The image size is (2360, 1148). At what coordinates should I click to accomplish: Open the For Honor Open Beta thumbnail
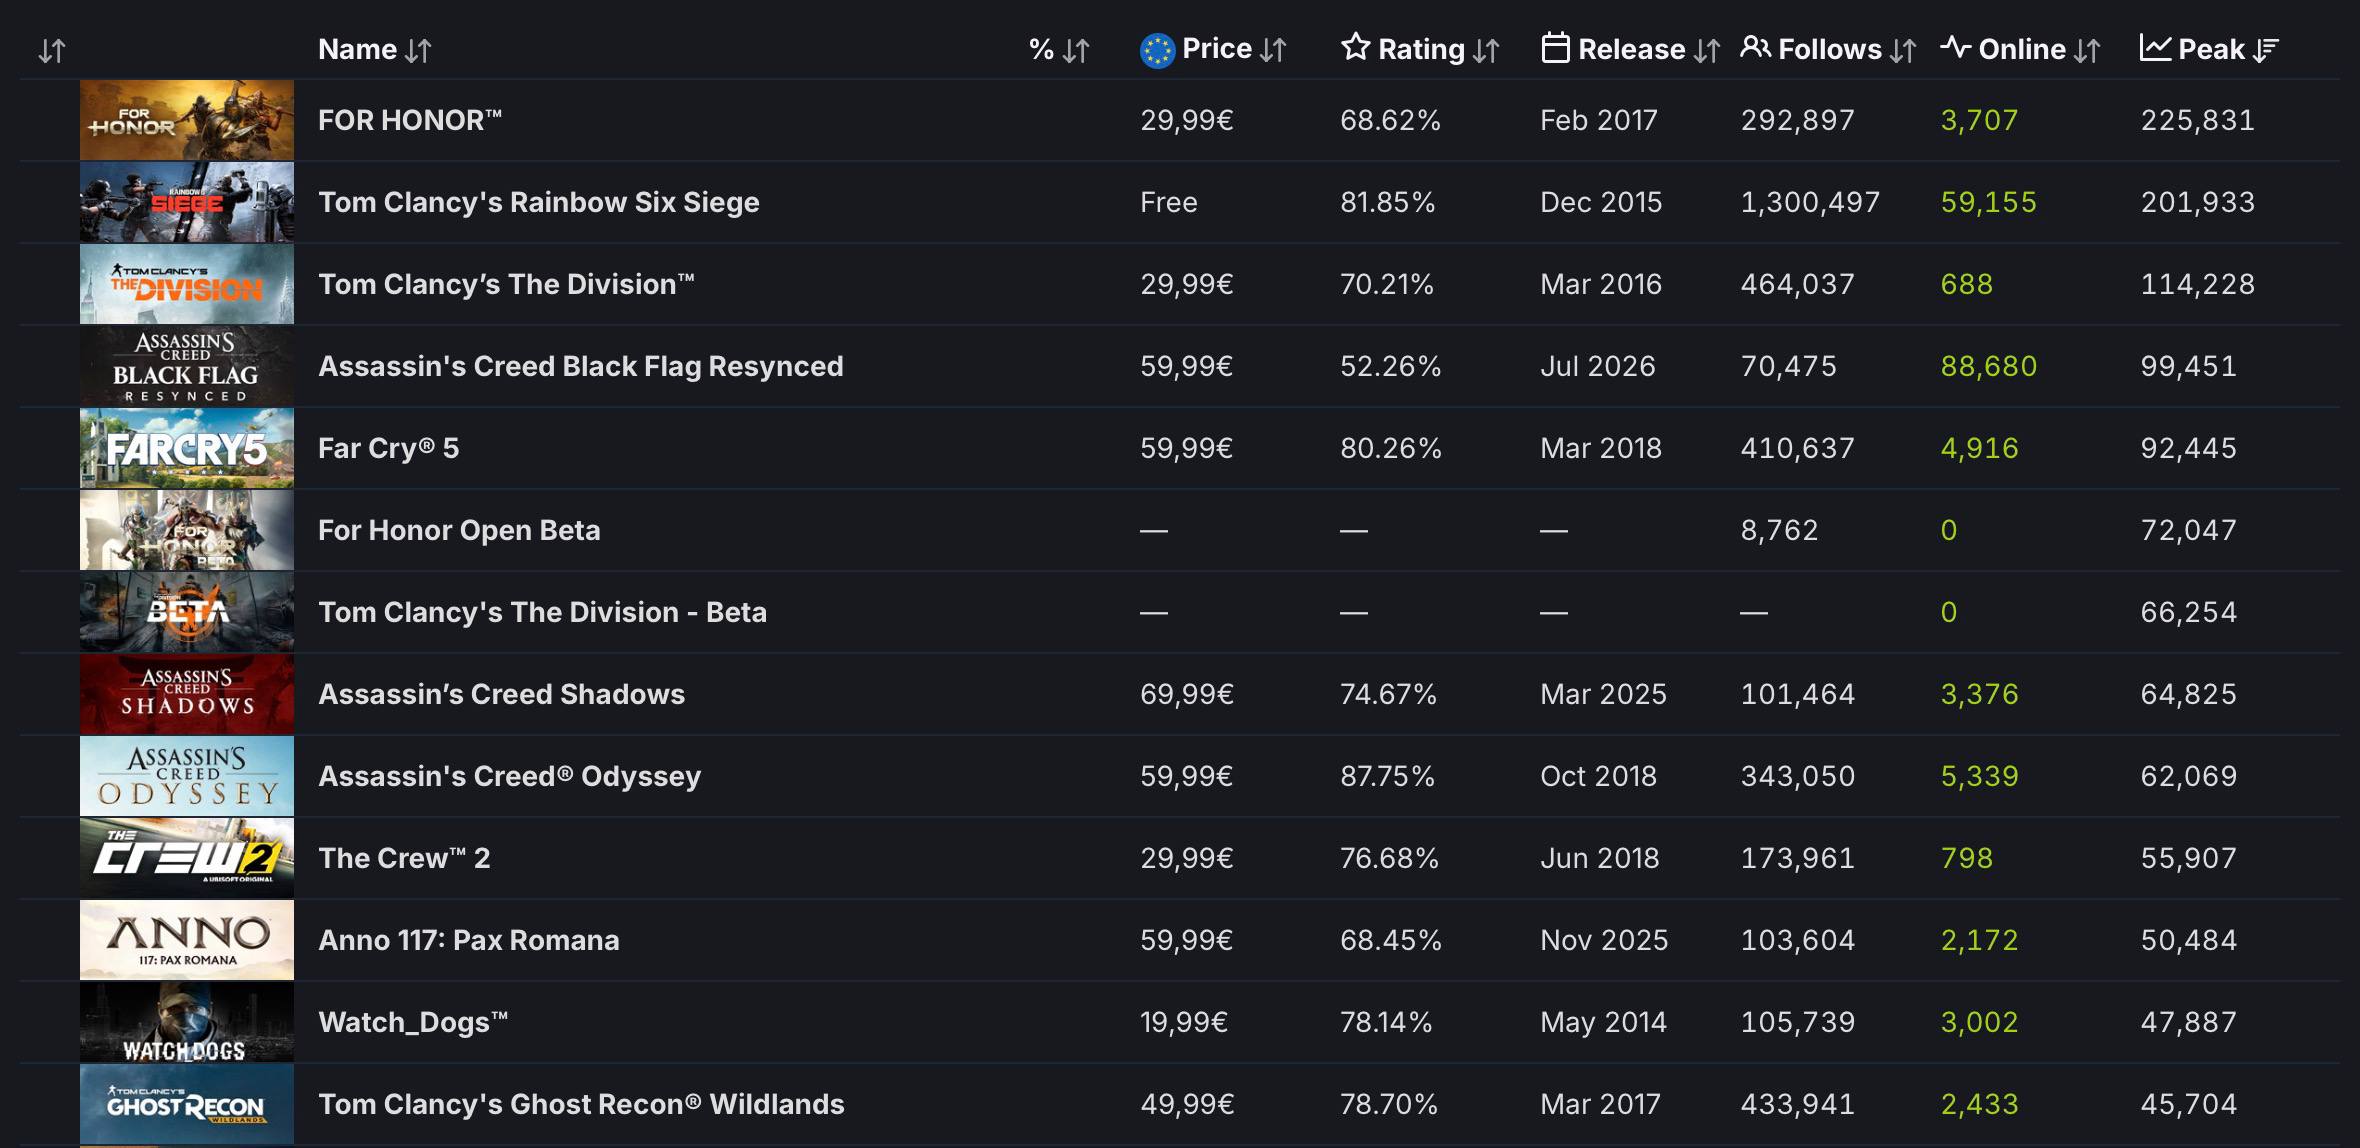(x=187, y=530)
